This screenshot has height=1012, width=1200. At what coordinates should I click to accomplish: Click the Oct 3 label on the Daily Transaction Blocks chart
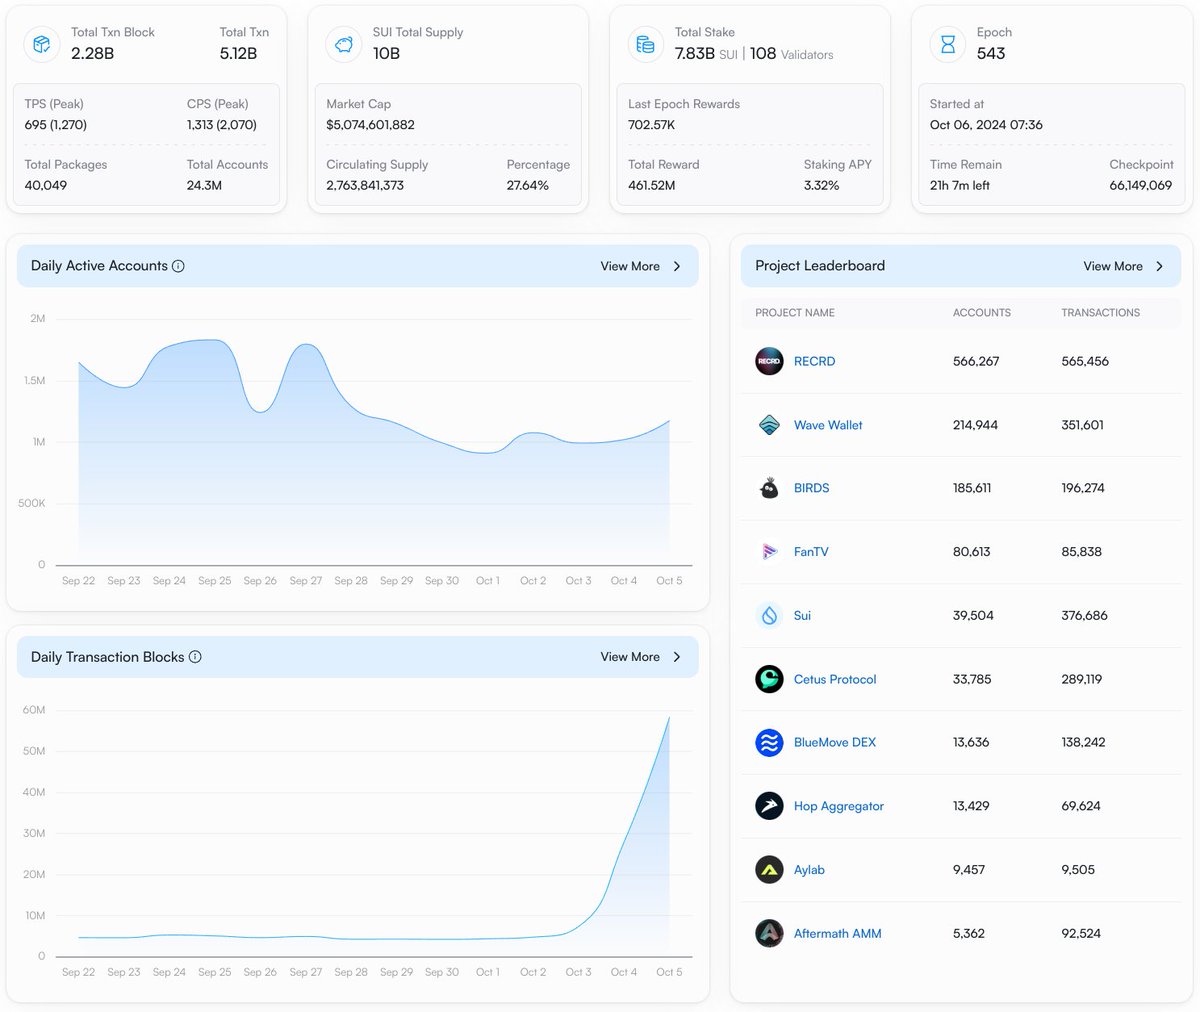[x=578, y=972]
